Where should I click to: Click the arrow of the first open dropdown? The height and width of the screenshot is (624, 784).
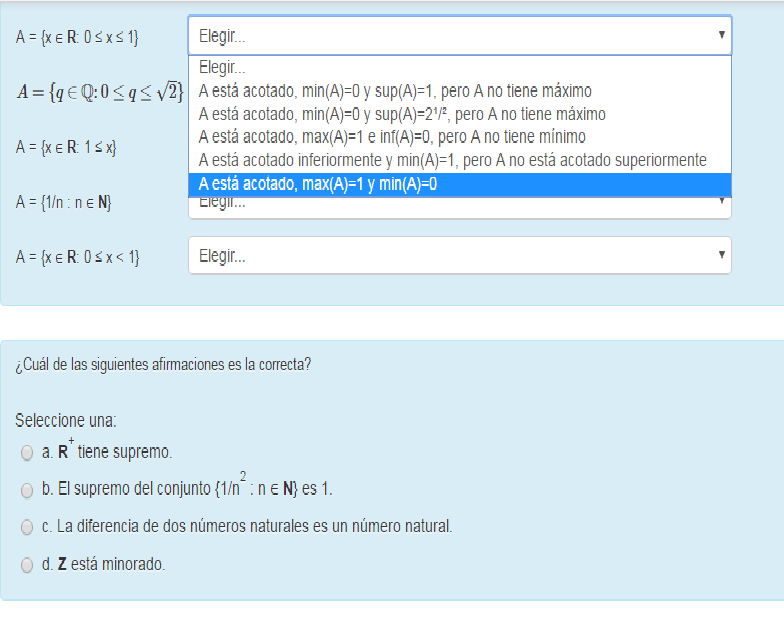(721, 36)
